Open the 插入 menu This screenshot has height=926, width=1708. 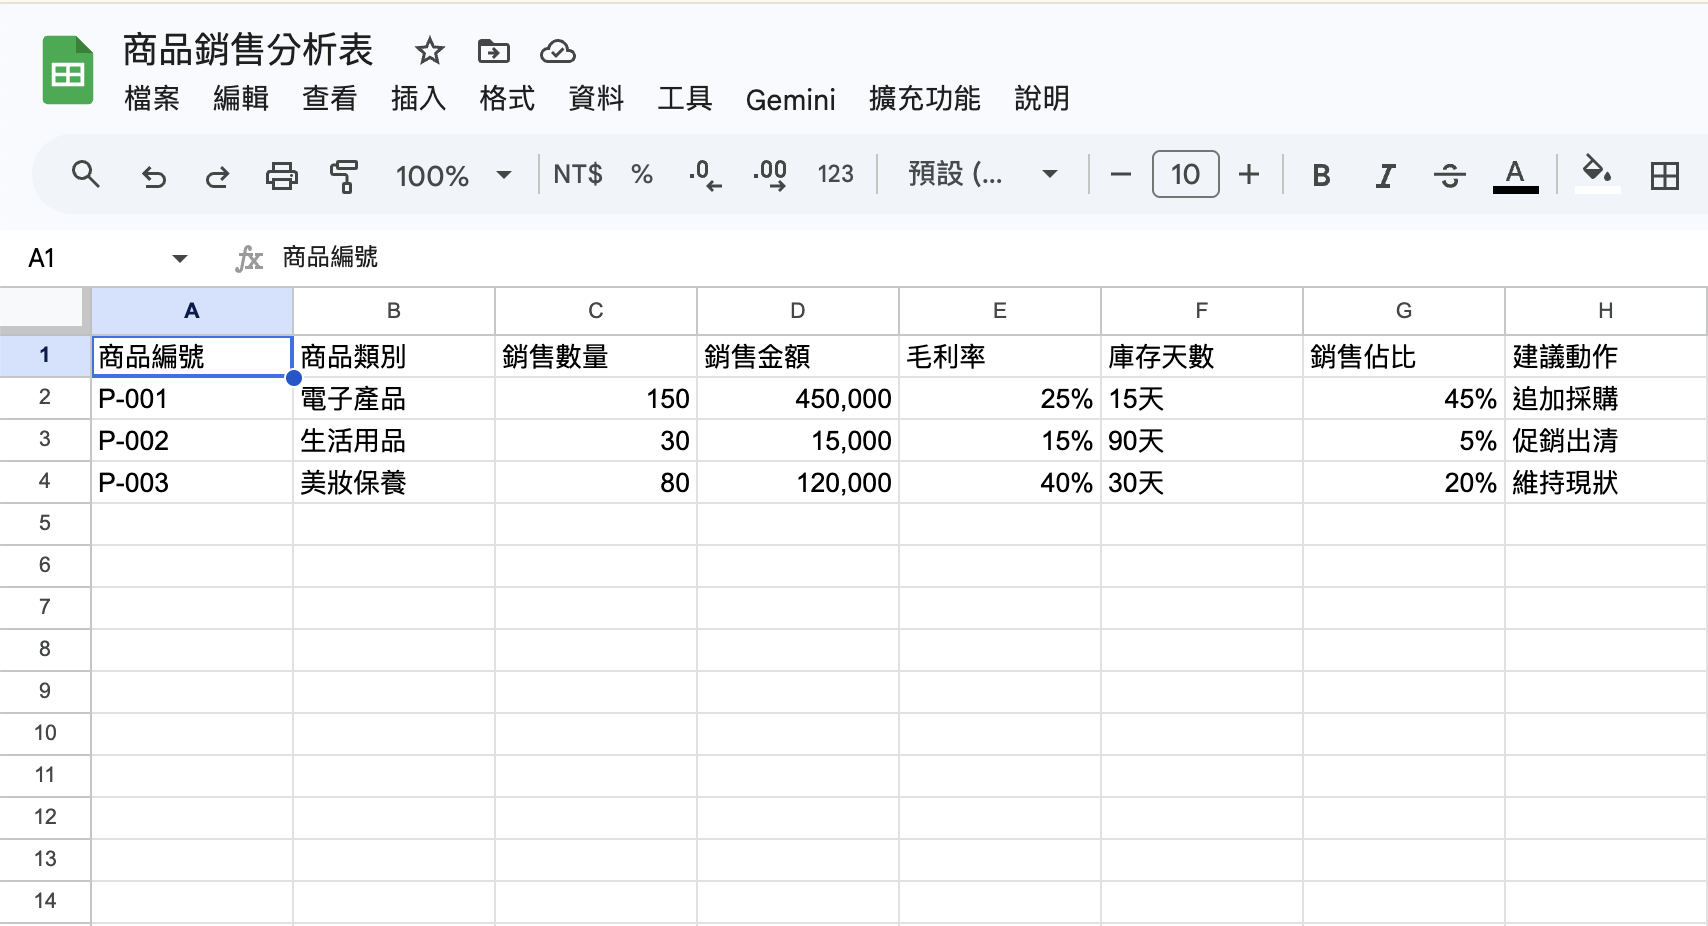418,99
